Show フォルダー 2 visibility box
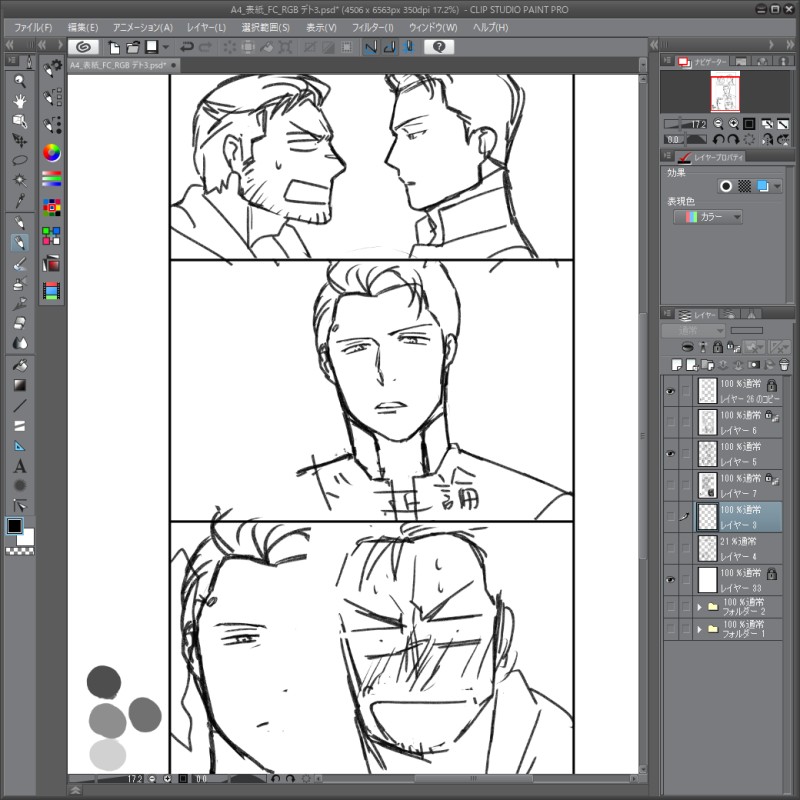Viewport: 800px width, 800px height. [671, 607]
